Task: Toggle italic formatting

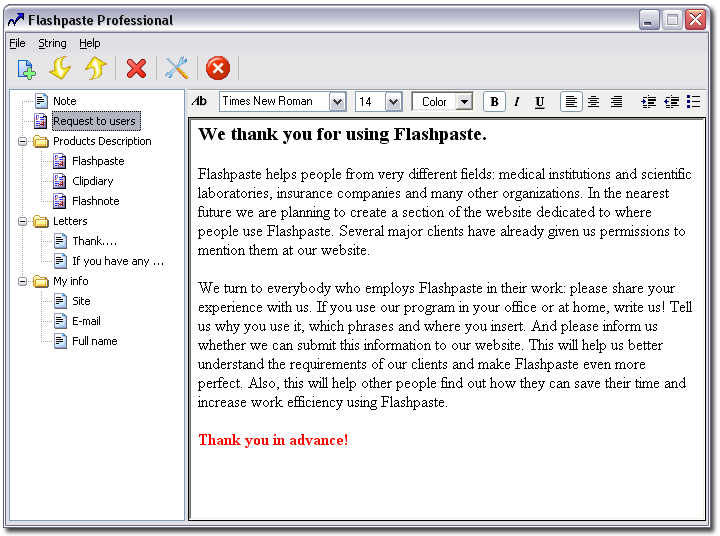Action: click(x=517, y=102)
